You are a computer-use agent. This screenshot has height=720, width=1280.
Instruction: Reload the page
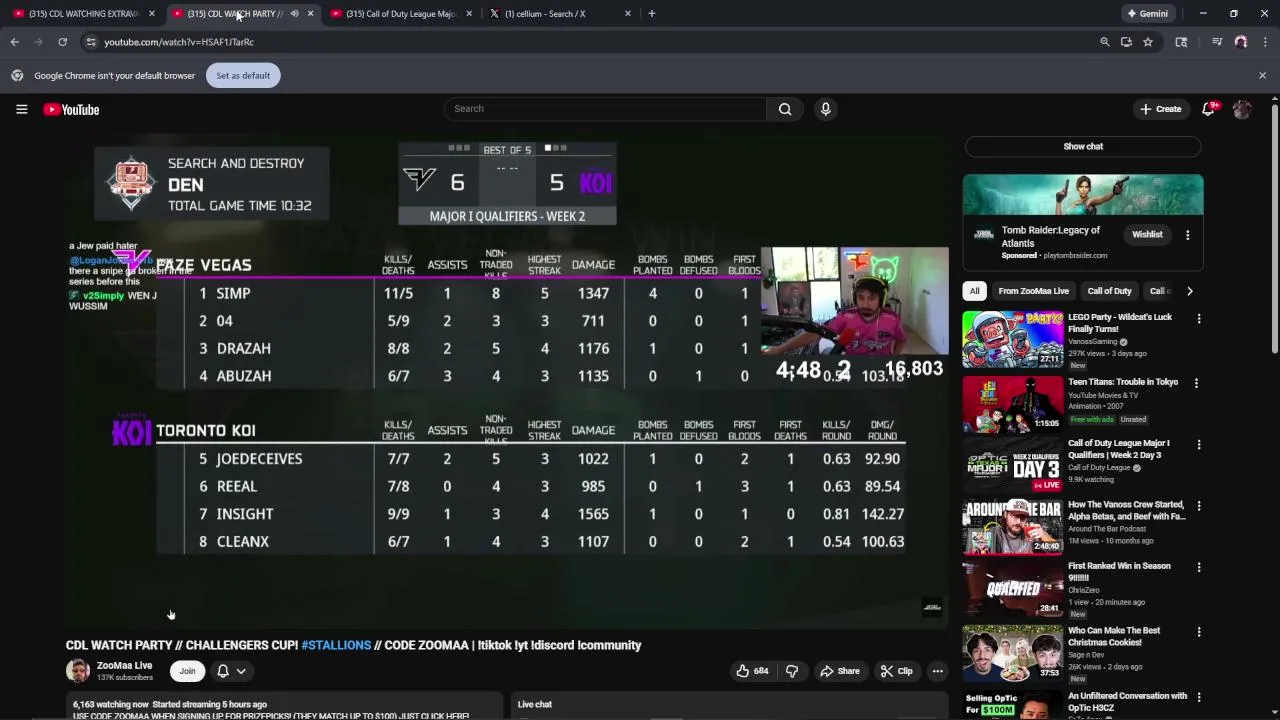tap(62, 42)
